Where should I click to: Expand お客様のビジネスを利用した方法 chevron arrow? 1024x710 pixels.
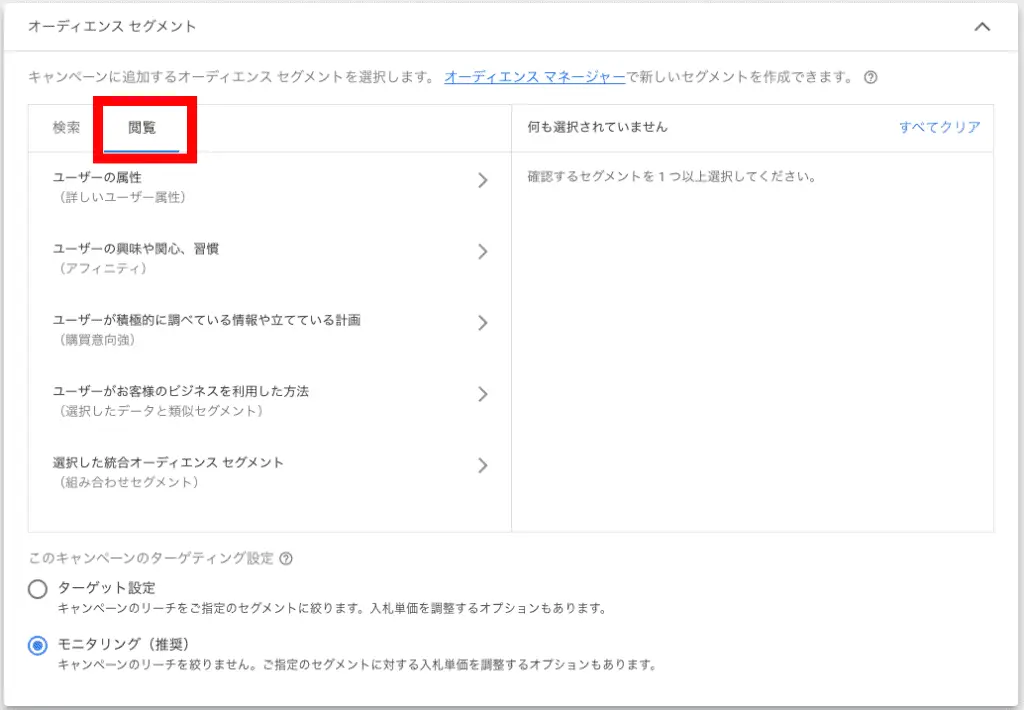click(x=483, y=394)
